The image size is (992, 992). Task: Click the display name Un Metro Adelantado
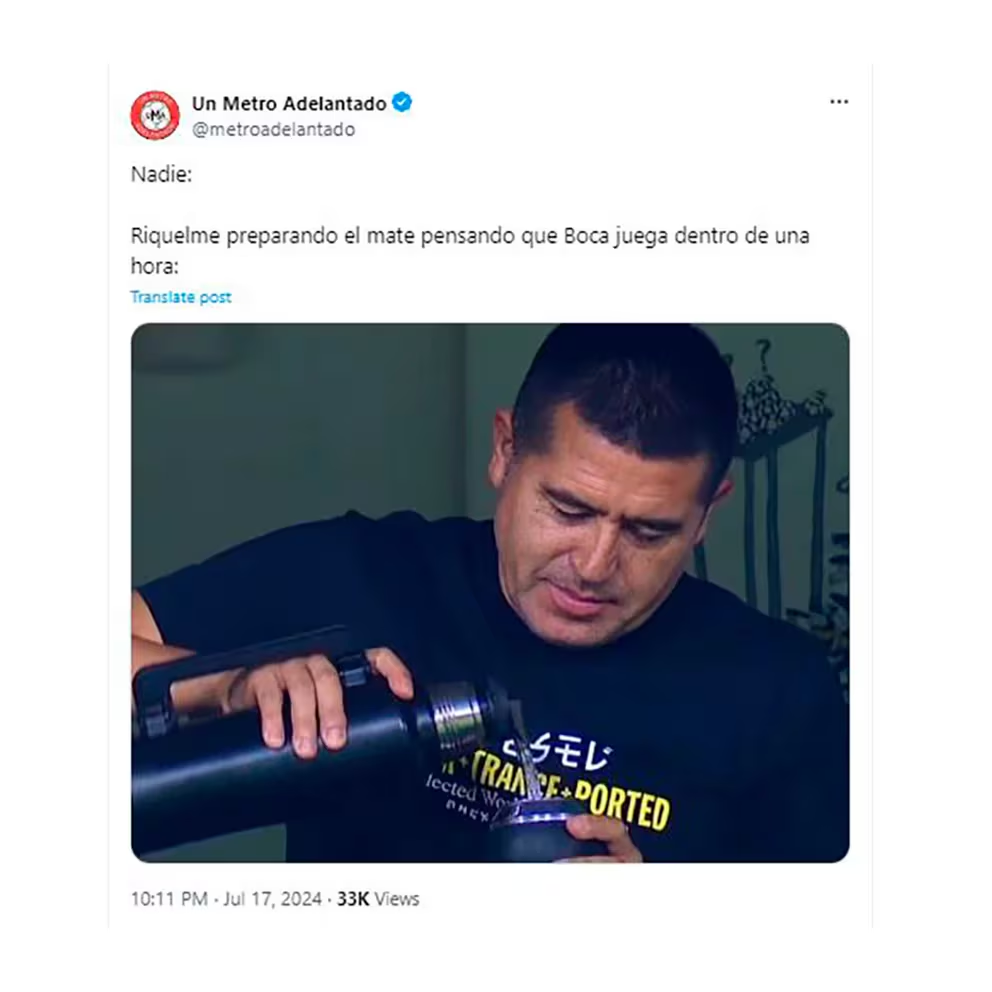tap(289, 103)
